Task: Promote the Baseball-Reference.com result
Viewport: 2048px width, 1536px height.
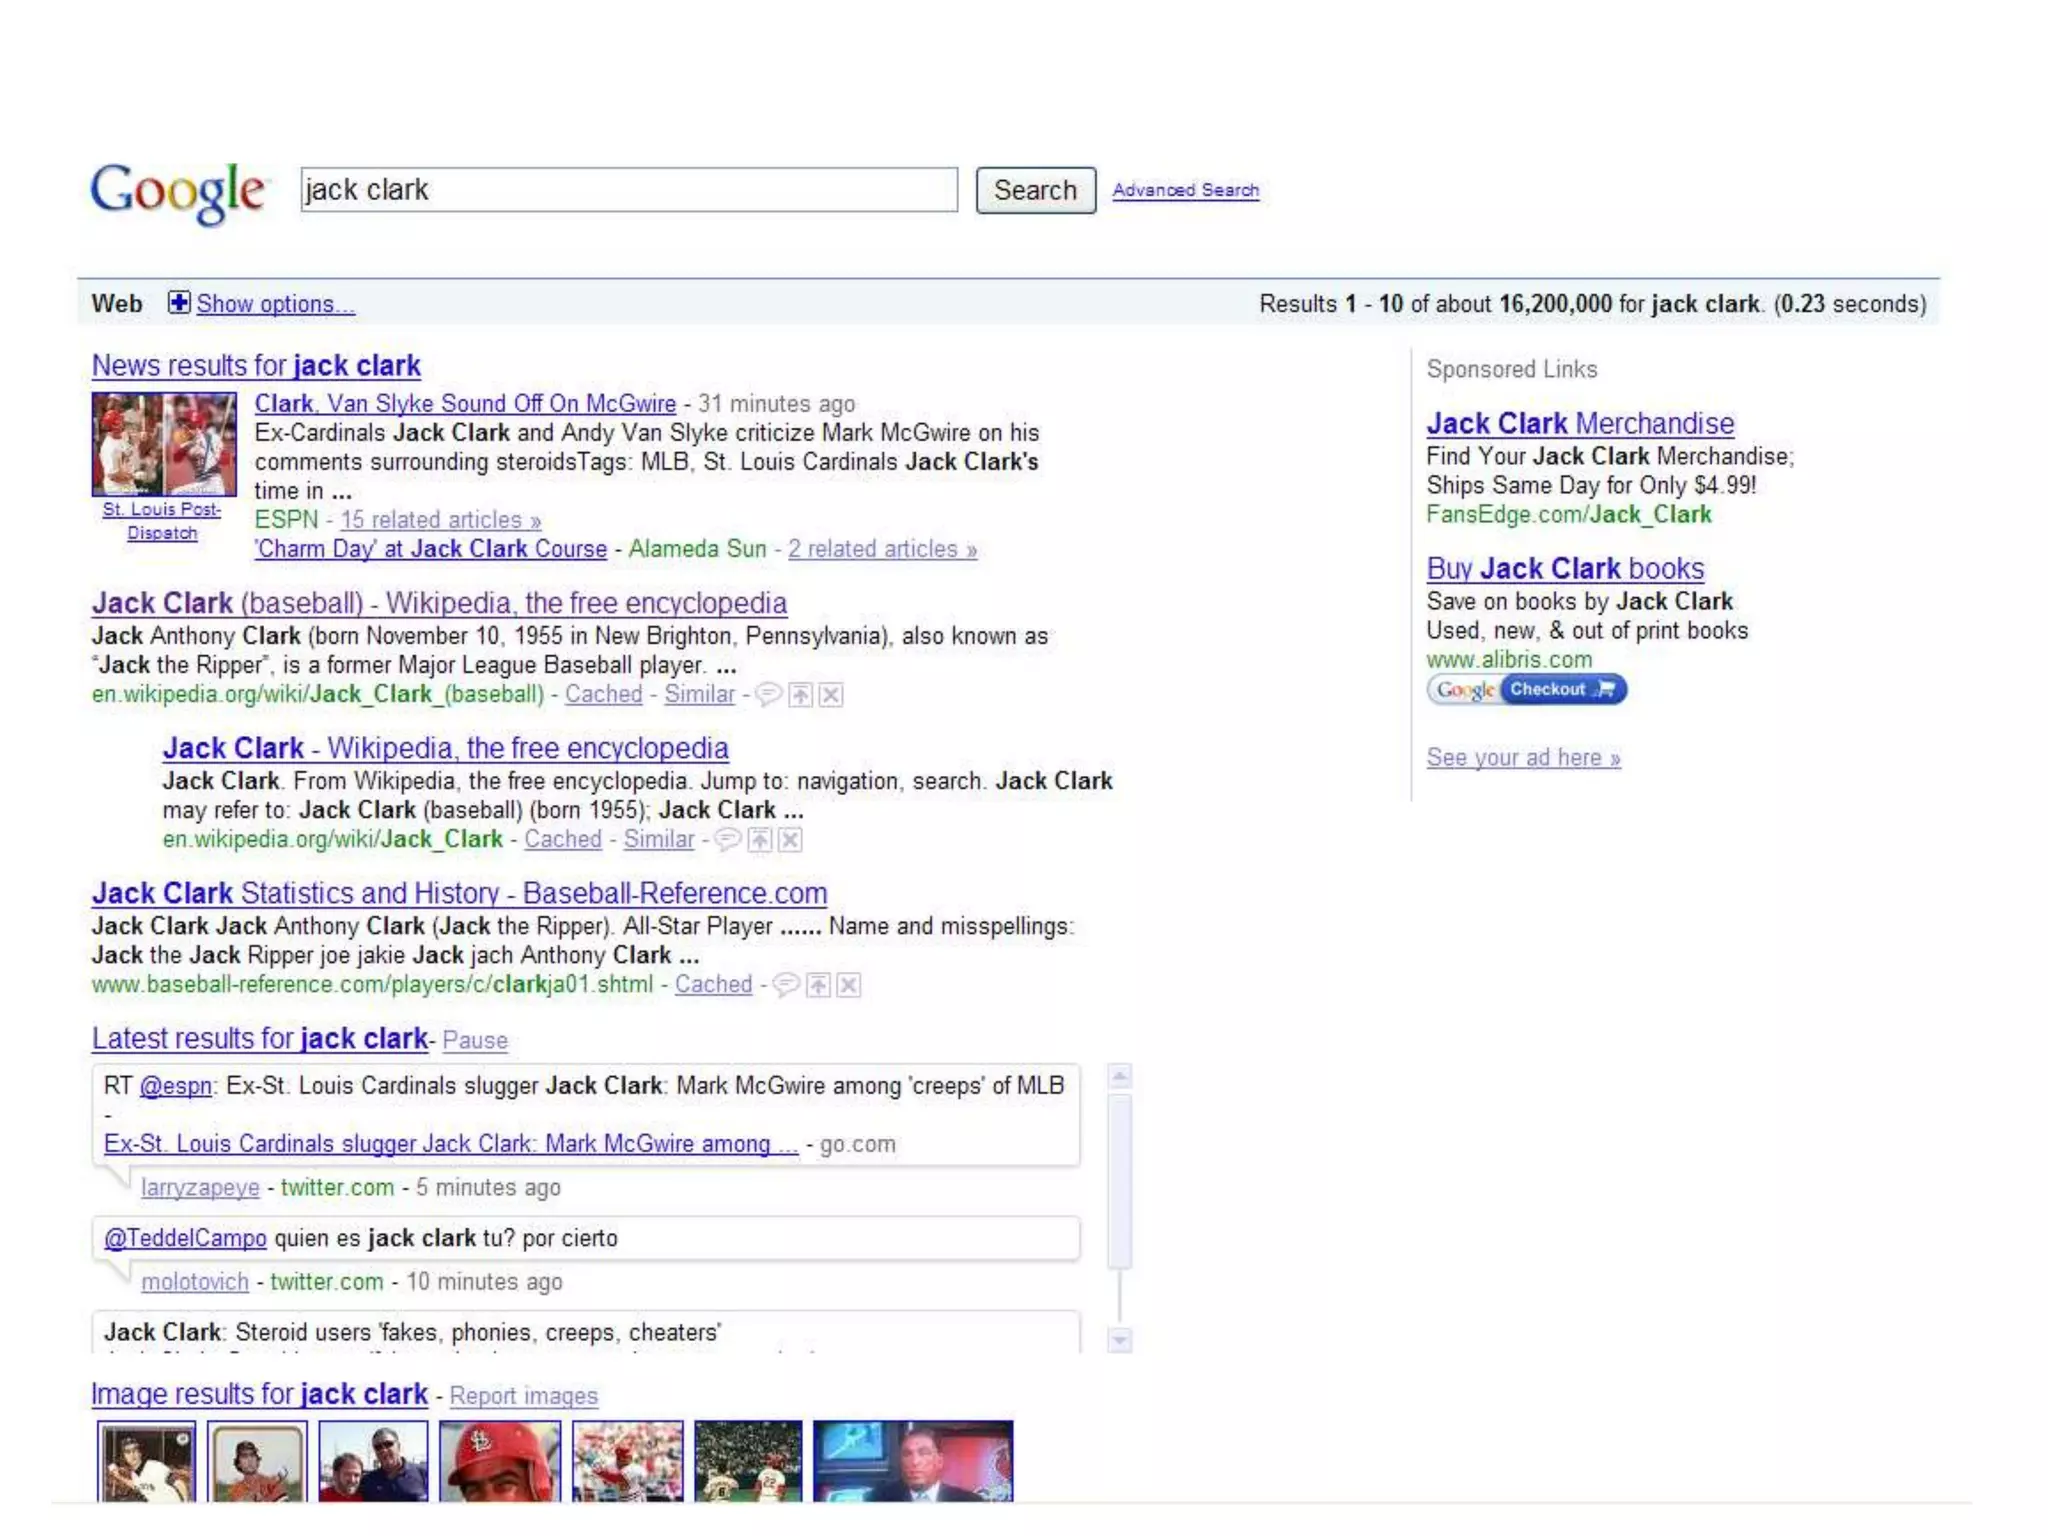Action: 818,985
